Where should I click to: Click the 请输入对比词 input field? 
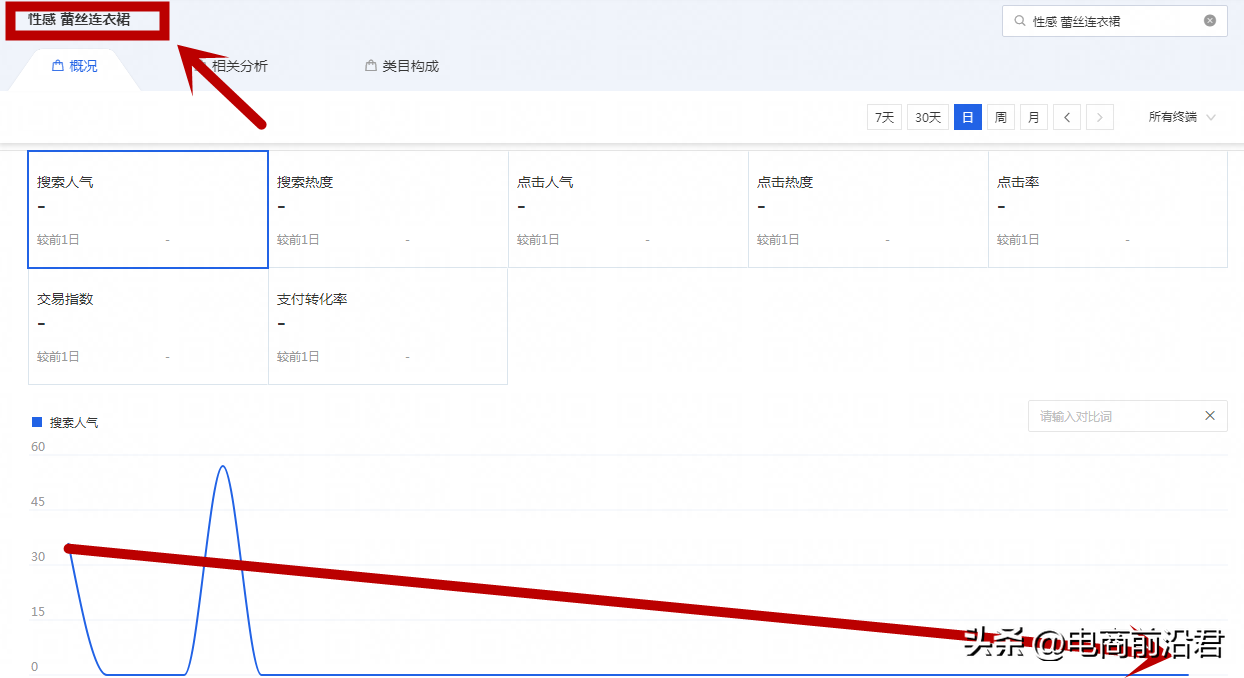coord(1128,416)
